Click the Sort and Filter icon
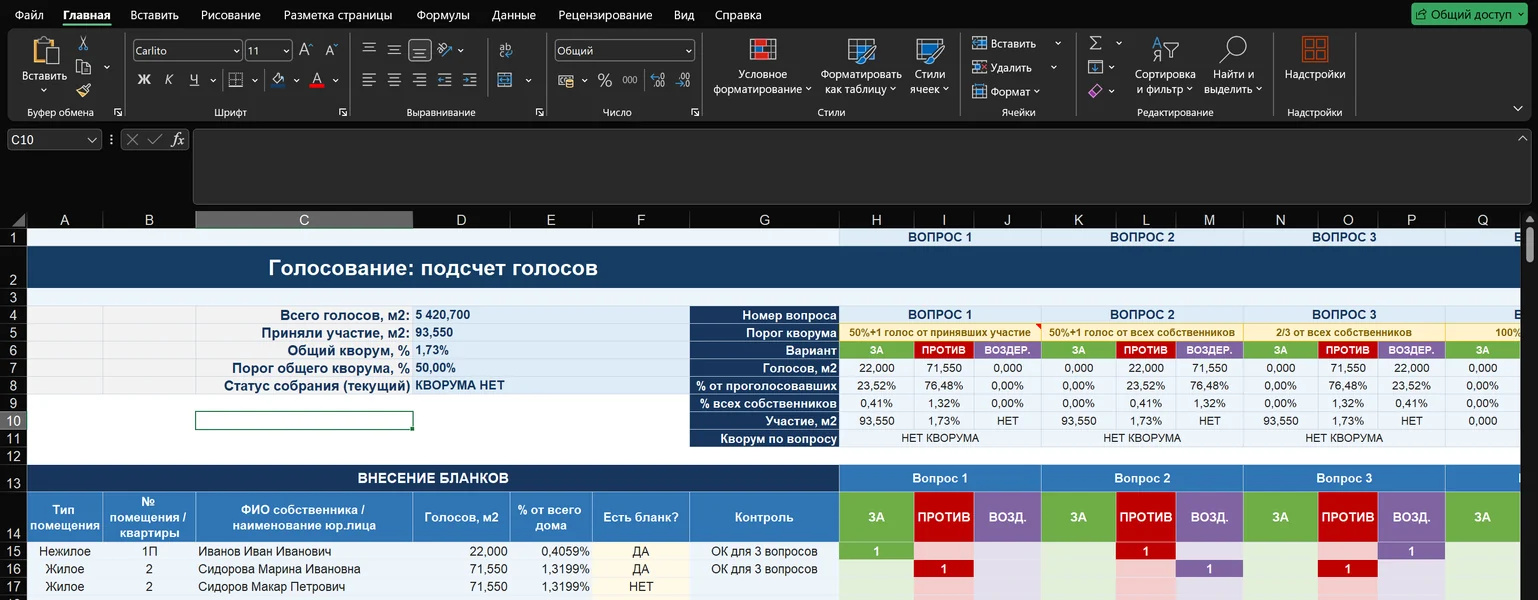 tap(1165, 49)
